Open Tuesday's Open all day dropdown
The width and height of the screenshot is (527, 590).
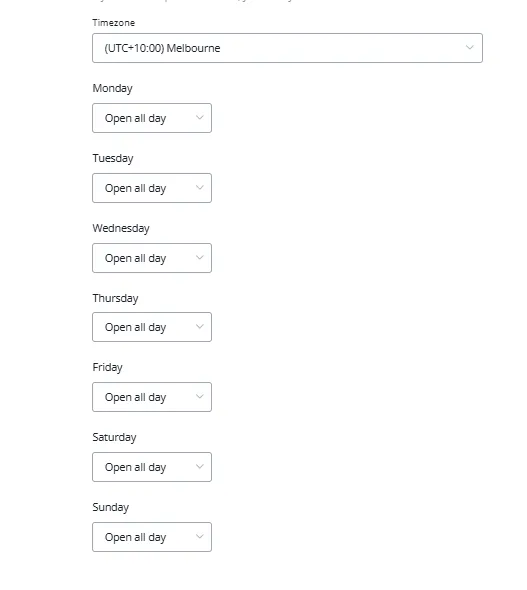[152, 188]
